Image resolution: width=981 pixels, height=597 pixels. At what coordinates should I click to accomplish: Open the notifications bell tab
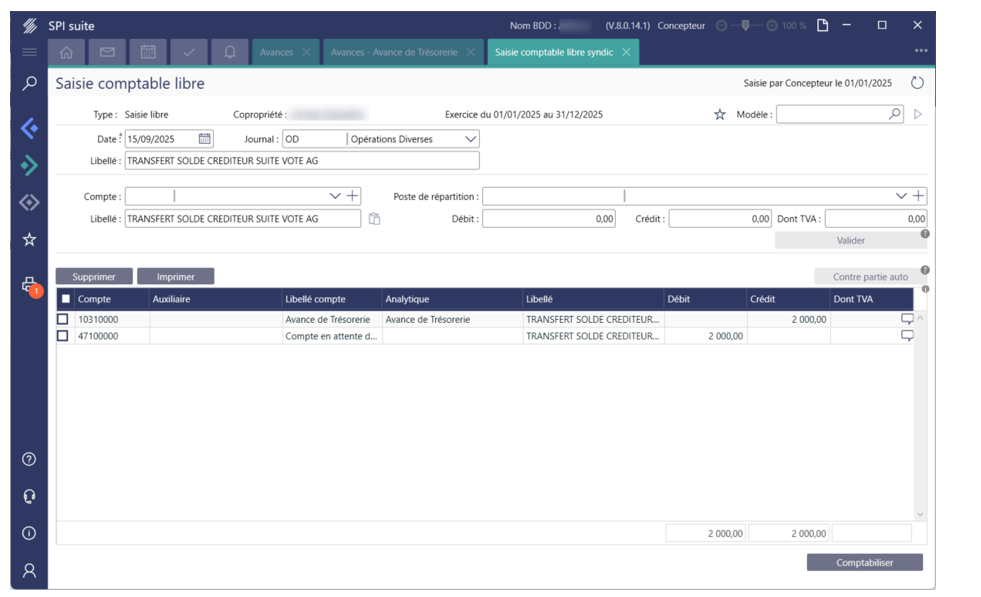[x=230, y=52]
